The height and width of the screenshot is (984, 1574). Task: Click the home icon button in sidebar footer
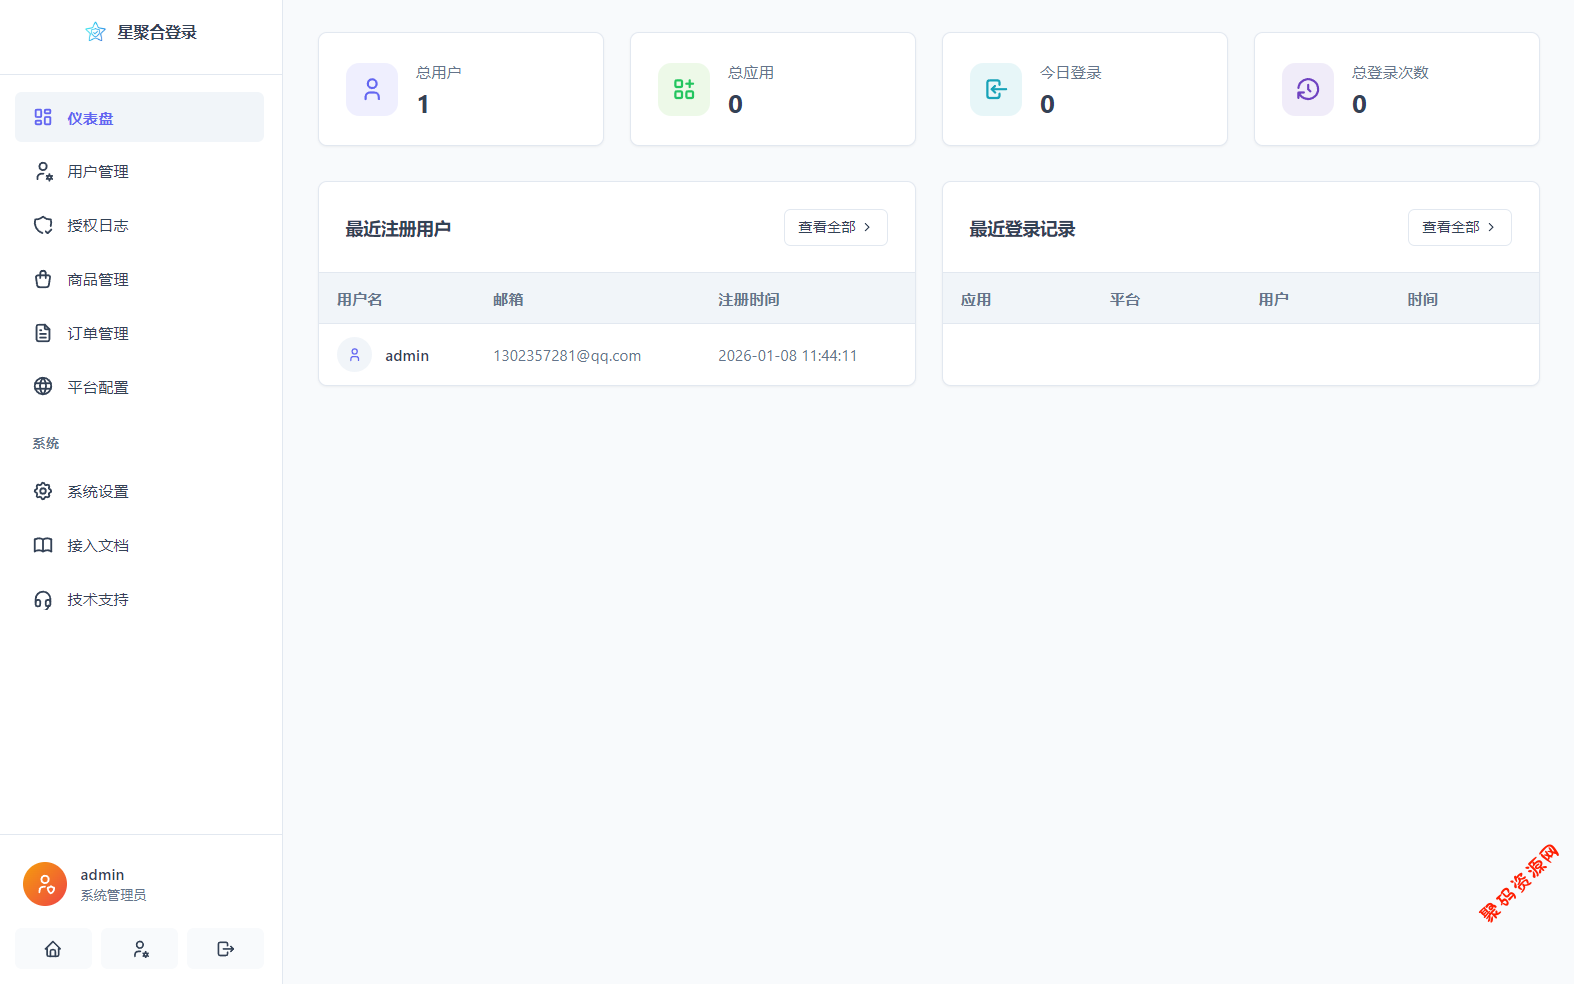53,949
